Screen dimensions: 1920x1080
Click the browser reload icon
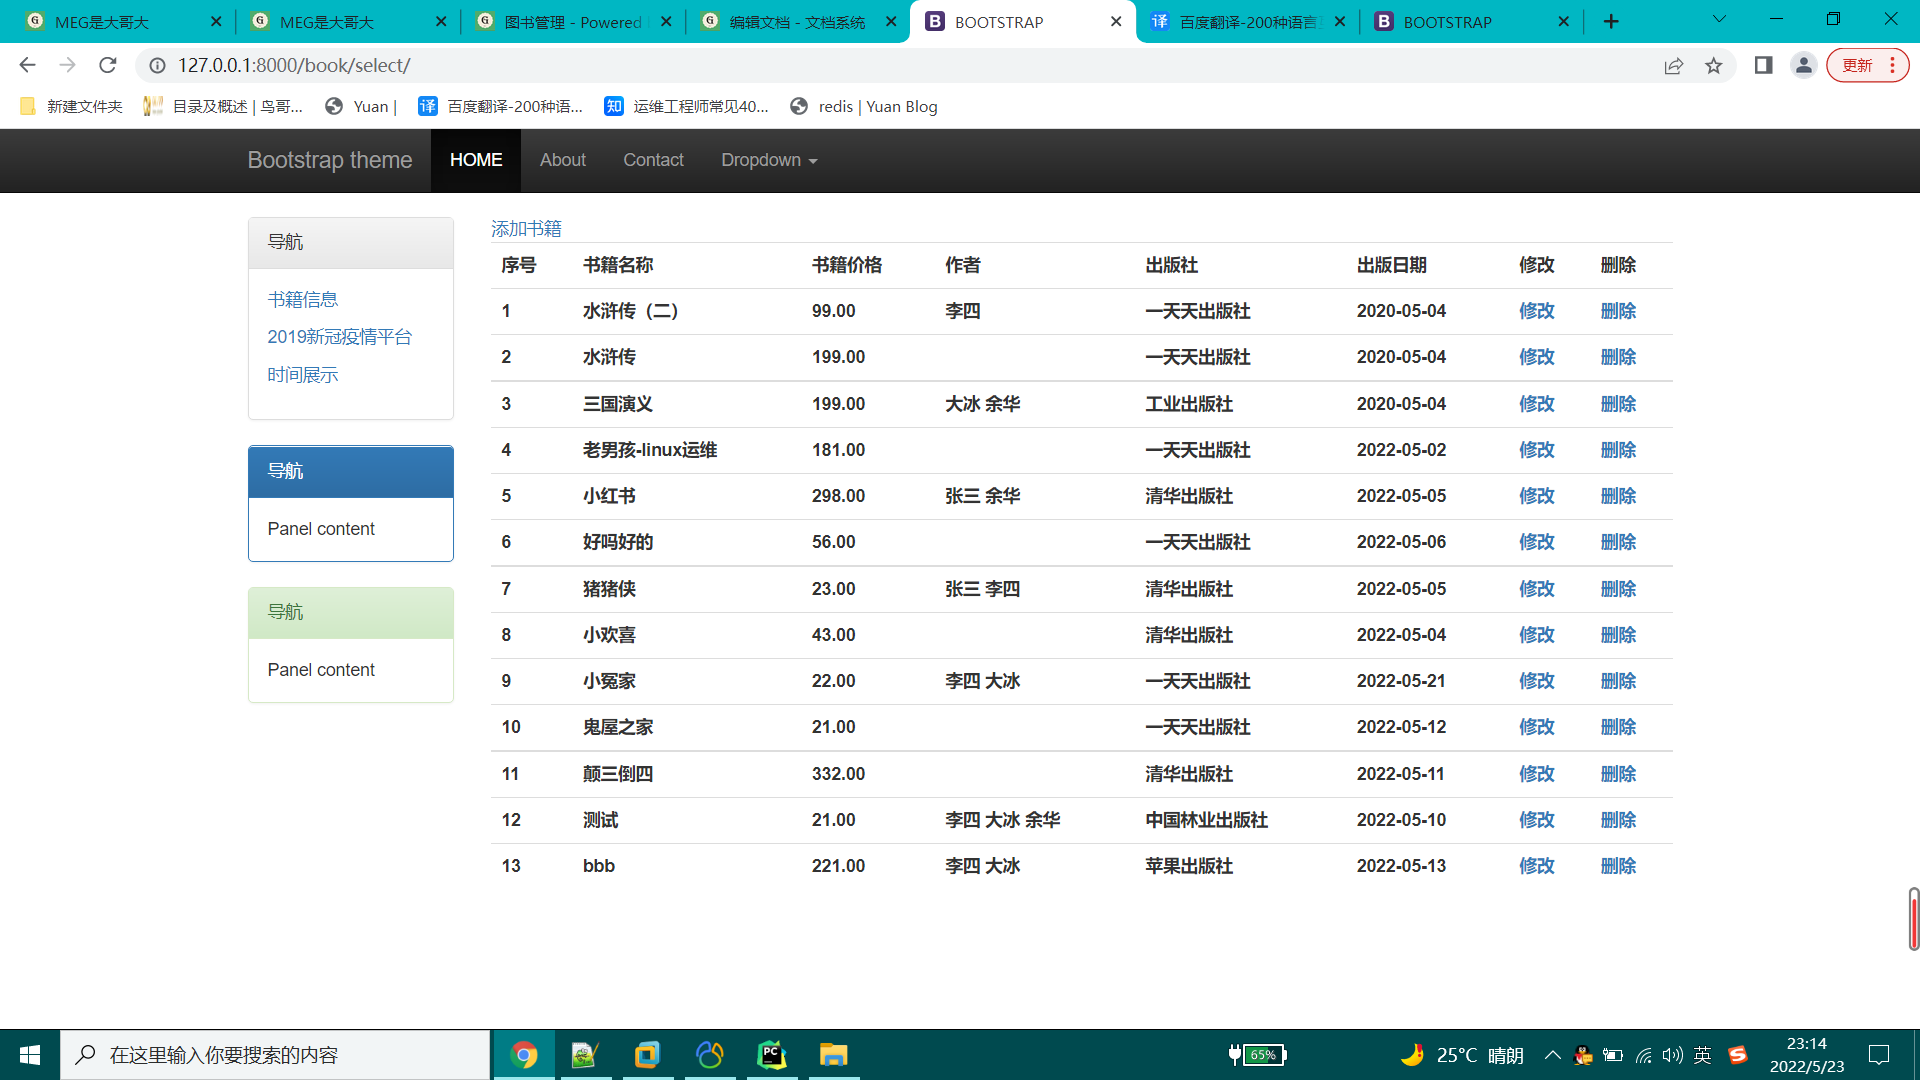pyautogui.click(x=108, y=65)
